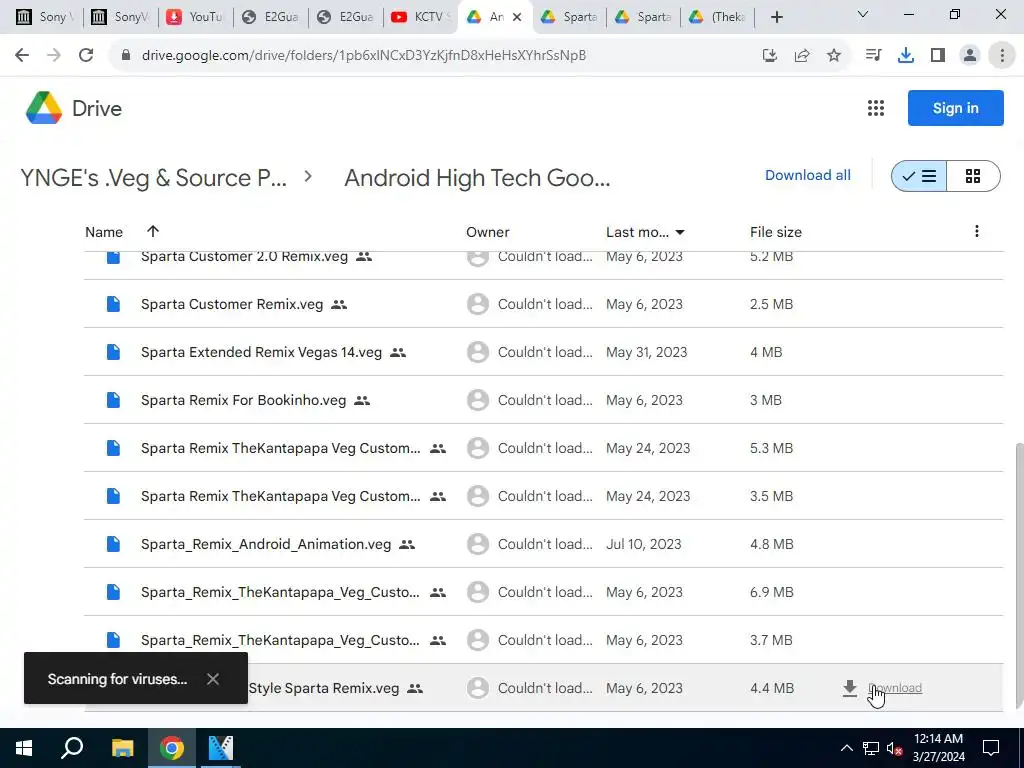The image size is (1024, 768).
Task: Switch to the KCTV YouTube tab
Action: [420, 17]
